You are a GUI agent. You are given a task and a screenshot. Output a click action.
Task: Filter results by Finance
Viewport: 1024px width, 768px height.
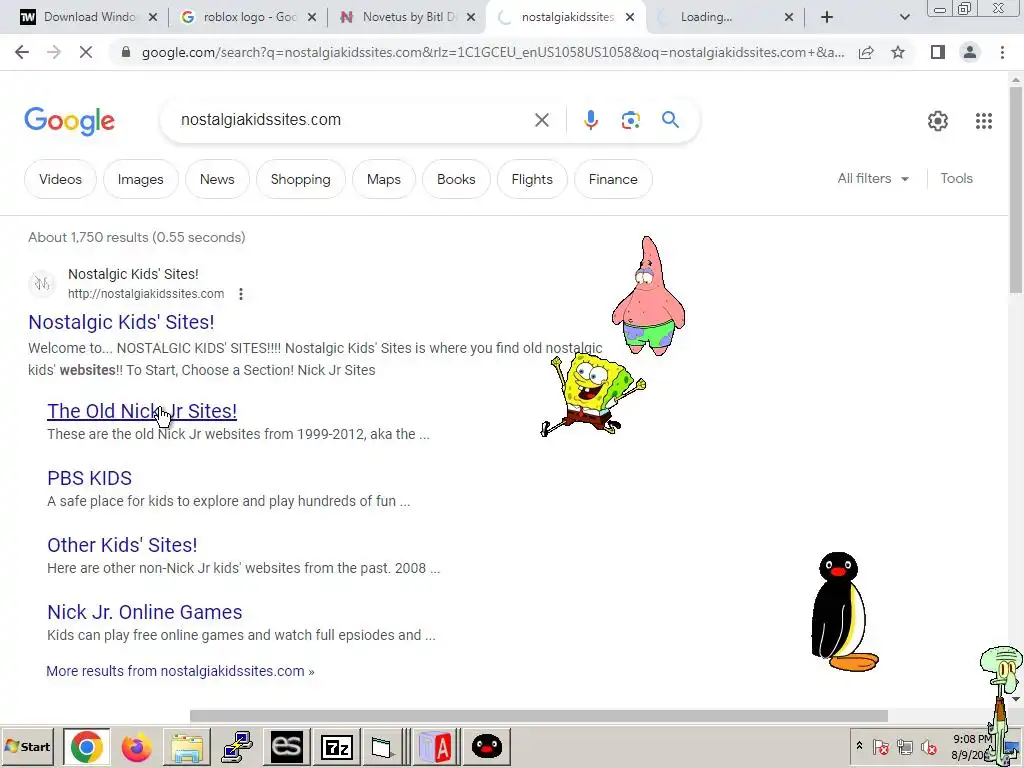pyautogui.click(x=613, y=179)
